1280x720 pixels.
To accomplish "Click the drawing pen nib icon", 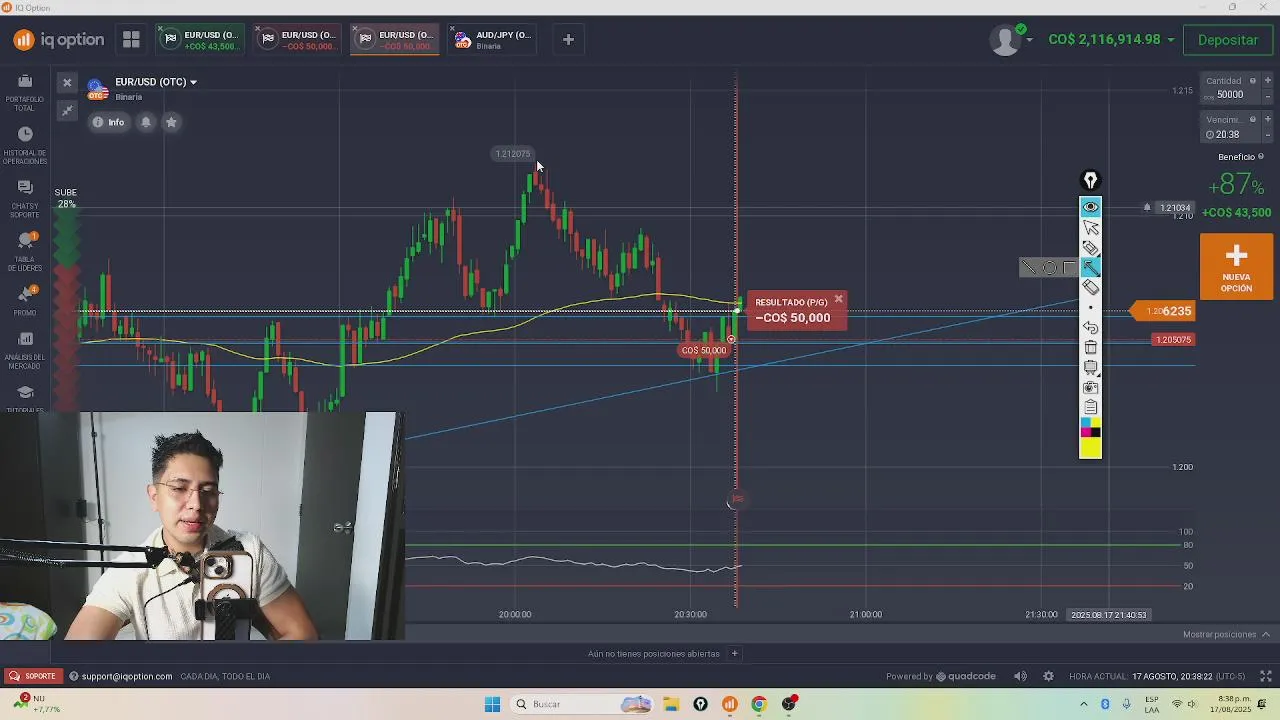I will click(x=1090, y=181).
